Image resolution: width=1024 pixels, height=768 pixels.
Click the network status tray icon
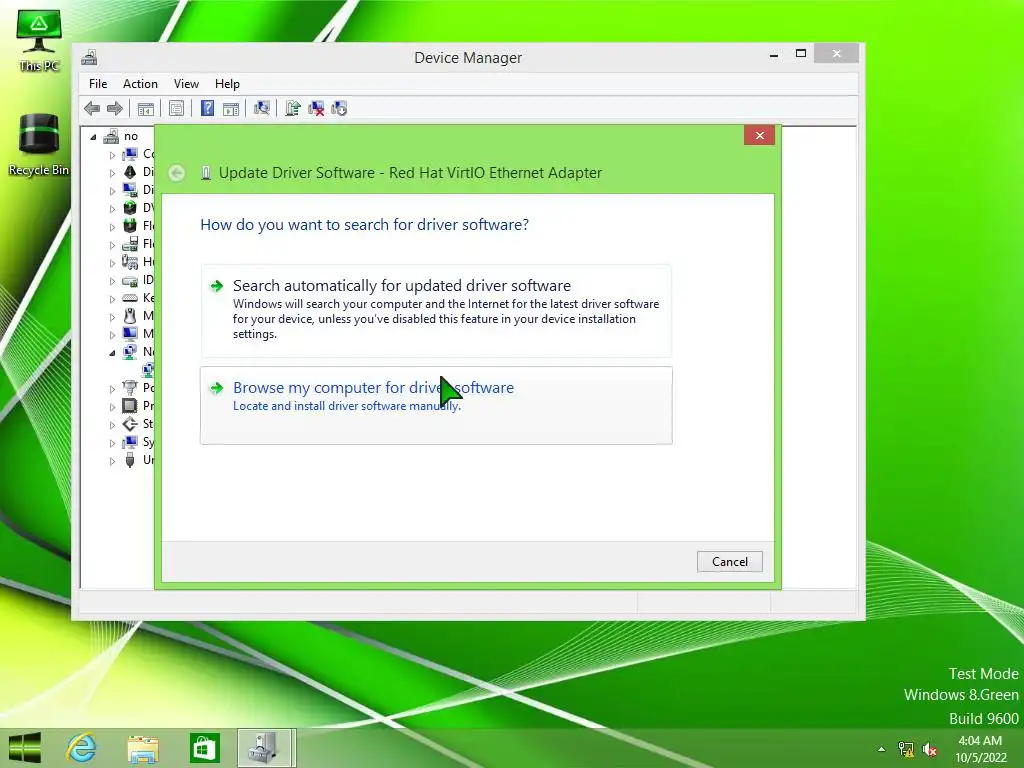pos(906,749)
